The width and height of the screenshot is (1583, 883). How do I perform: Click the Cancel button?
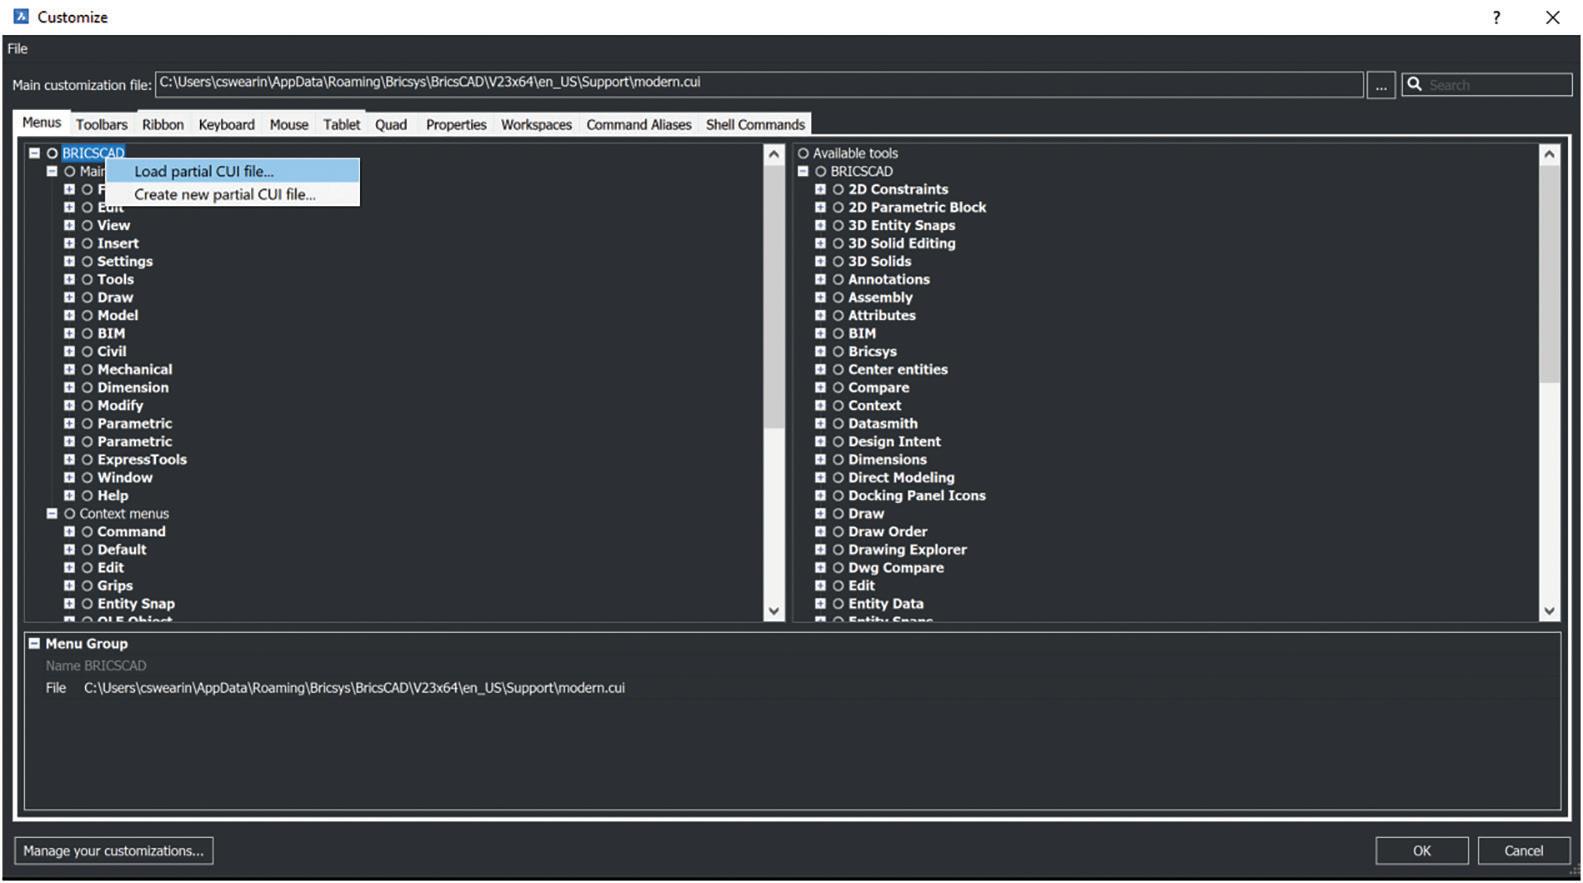click(1524, 851)
